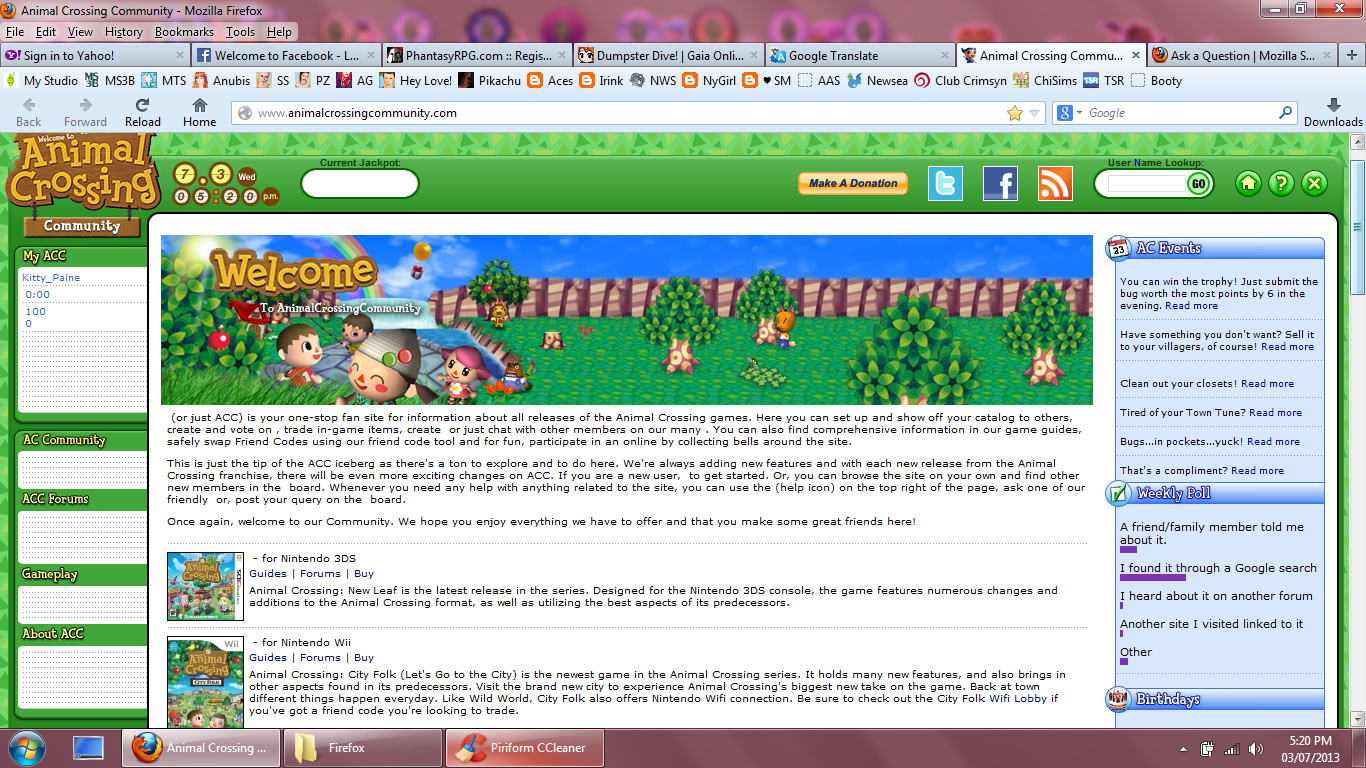This screenshot has width=1366, height=768.
Task: Open the Firefox Downloads panel
Action: 1333,111
